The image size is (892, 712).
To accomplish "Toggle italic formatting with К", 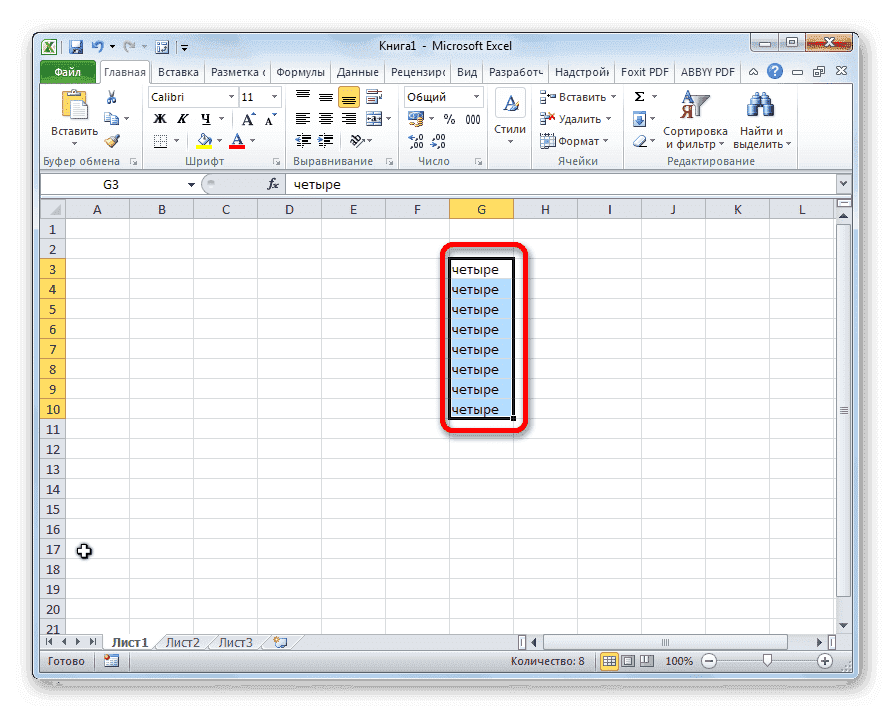I will click(182, 118).
